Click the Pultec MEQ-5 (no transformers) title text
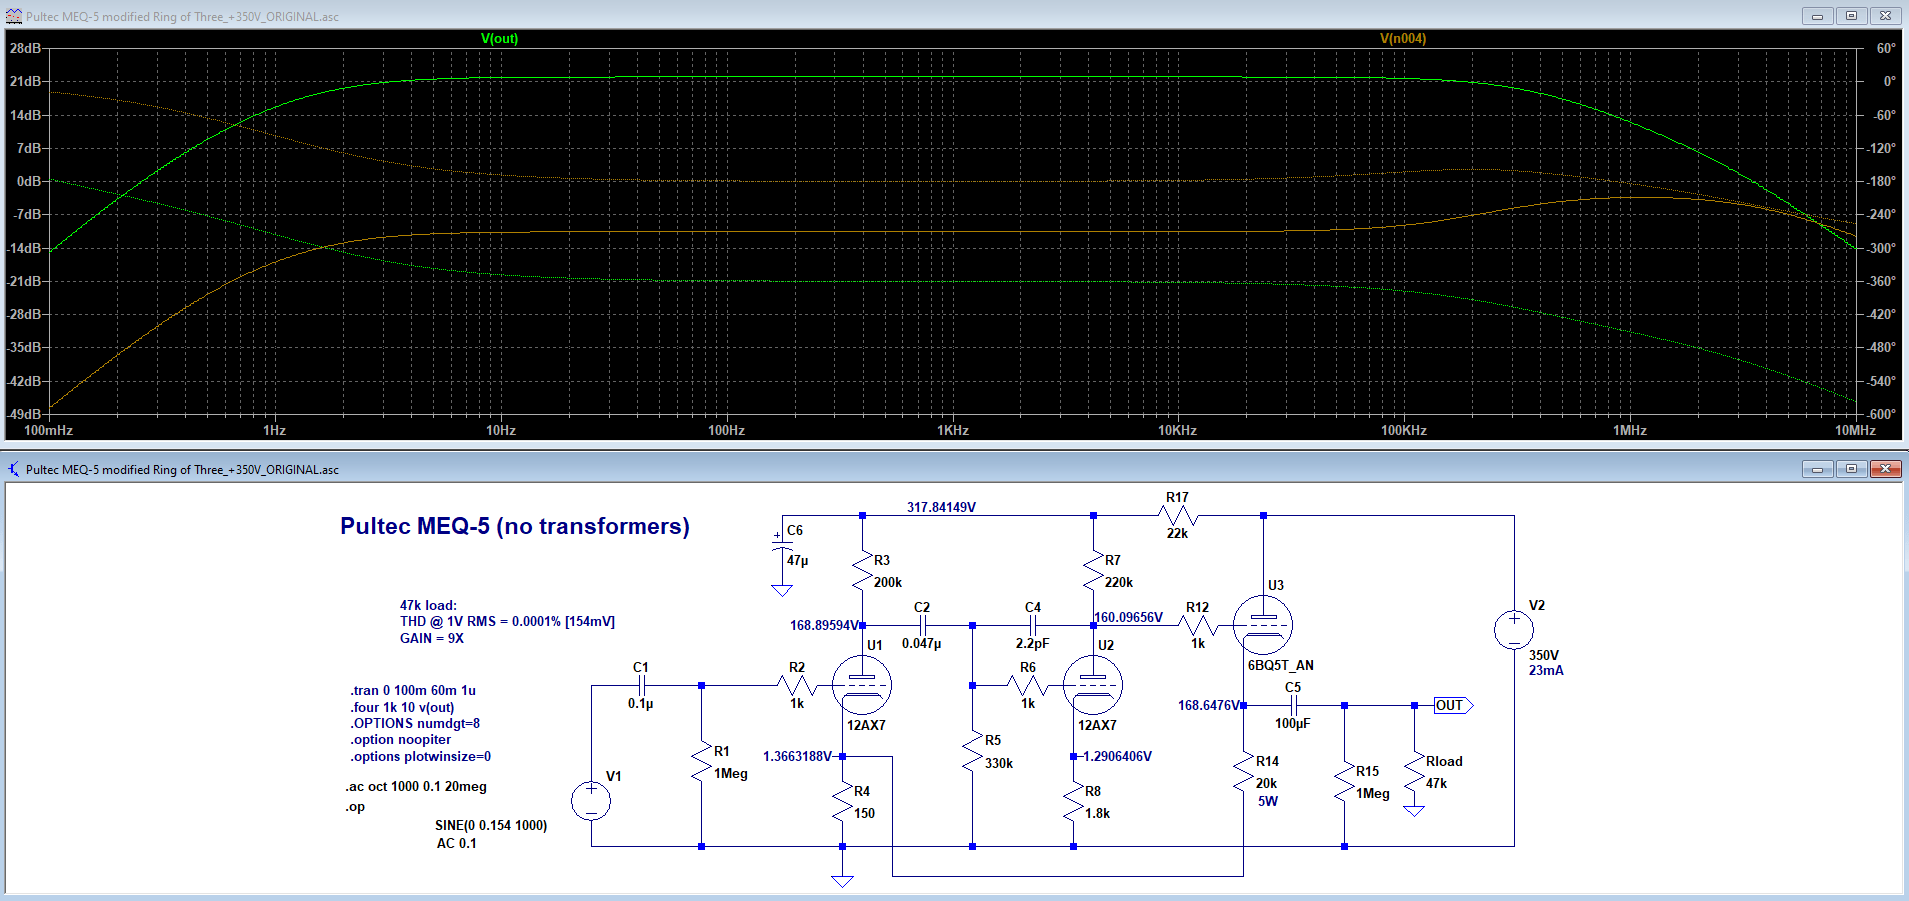This screenshot has height=901, width=1909. [x=515, y=526]
